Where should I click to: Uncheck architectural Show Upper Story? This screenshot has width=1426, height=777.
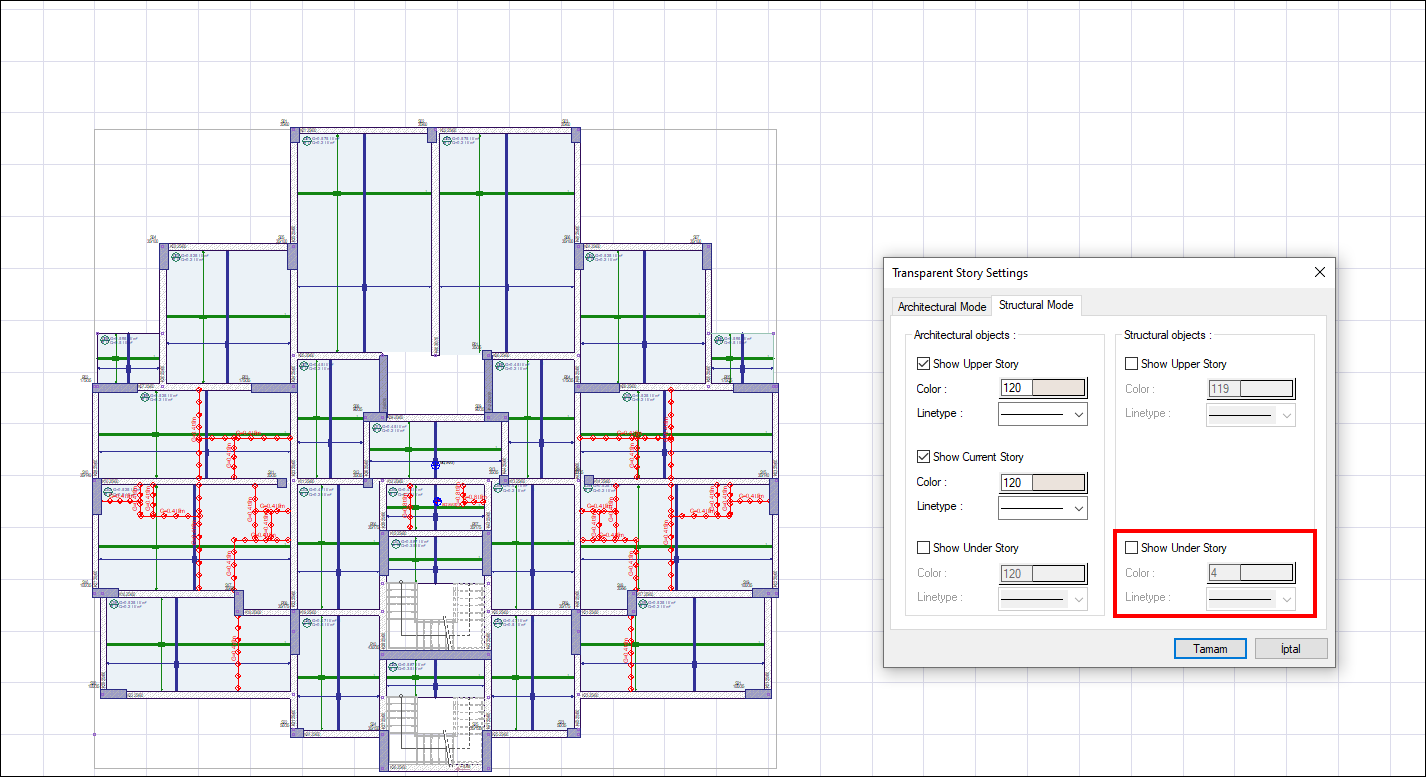point(924,364)
